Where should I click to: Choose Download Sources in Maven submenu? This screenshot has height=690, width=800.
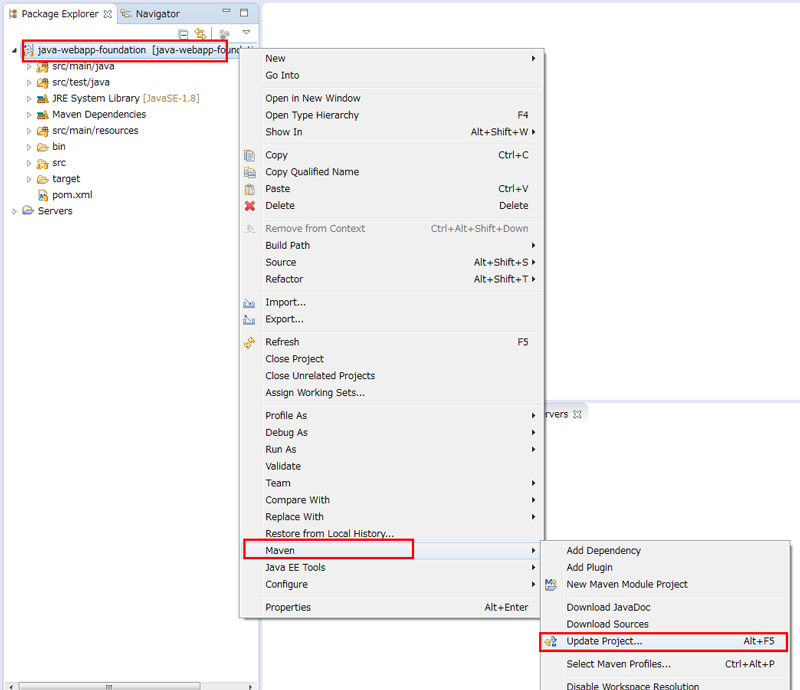[x=607, y=624]
